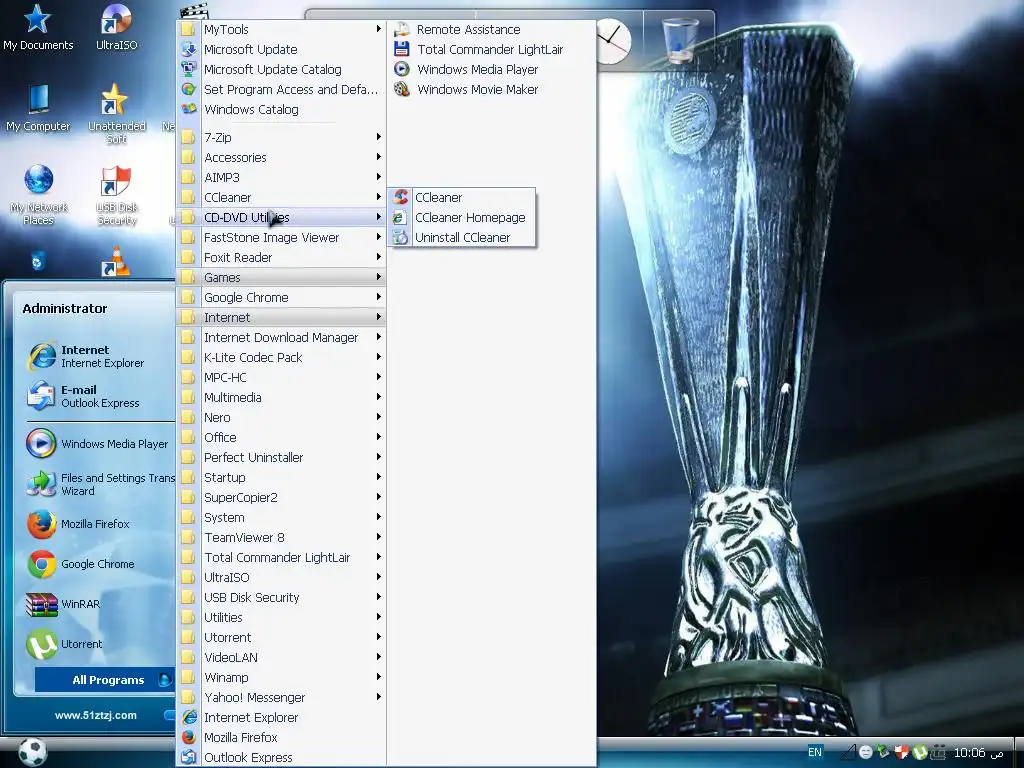Launch Outlook Express at programs list bottom
Screen dimensions: 1024x768
[x=281, y=758]
